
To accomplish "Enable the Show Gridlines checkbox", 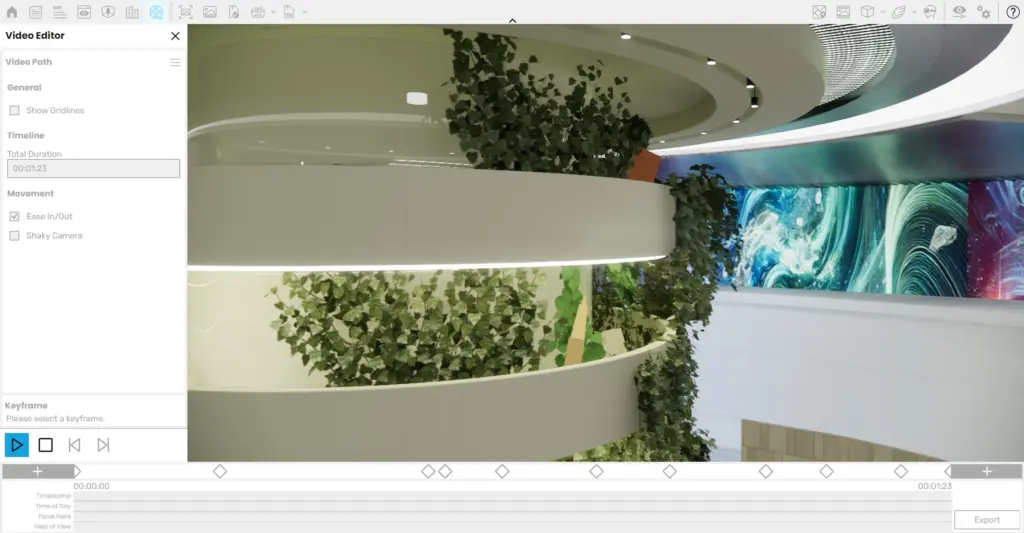I will point(14,110).
